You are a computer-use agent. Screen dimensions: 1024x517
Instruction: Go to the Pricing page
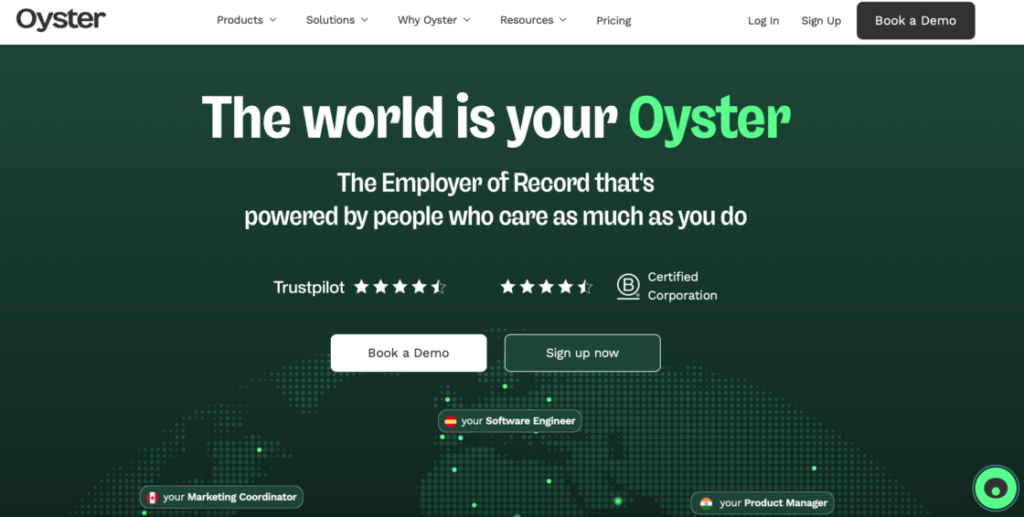(x=614, y=21)
